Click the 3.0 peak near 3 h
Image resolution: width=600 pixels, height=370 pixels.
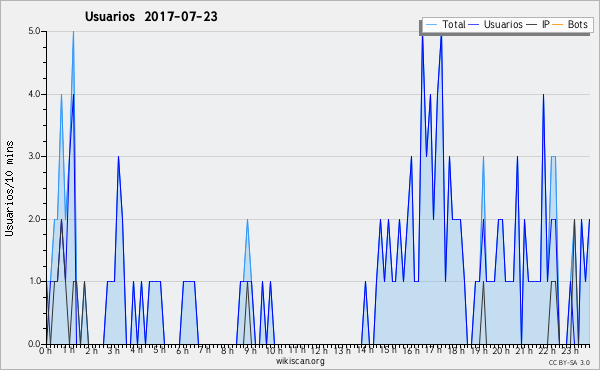119,157
